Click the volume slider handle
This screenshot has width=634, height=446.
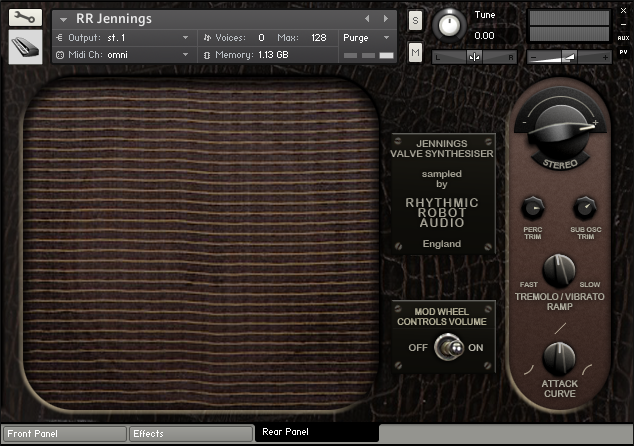[x=570, y=57]
